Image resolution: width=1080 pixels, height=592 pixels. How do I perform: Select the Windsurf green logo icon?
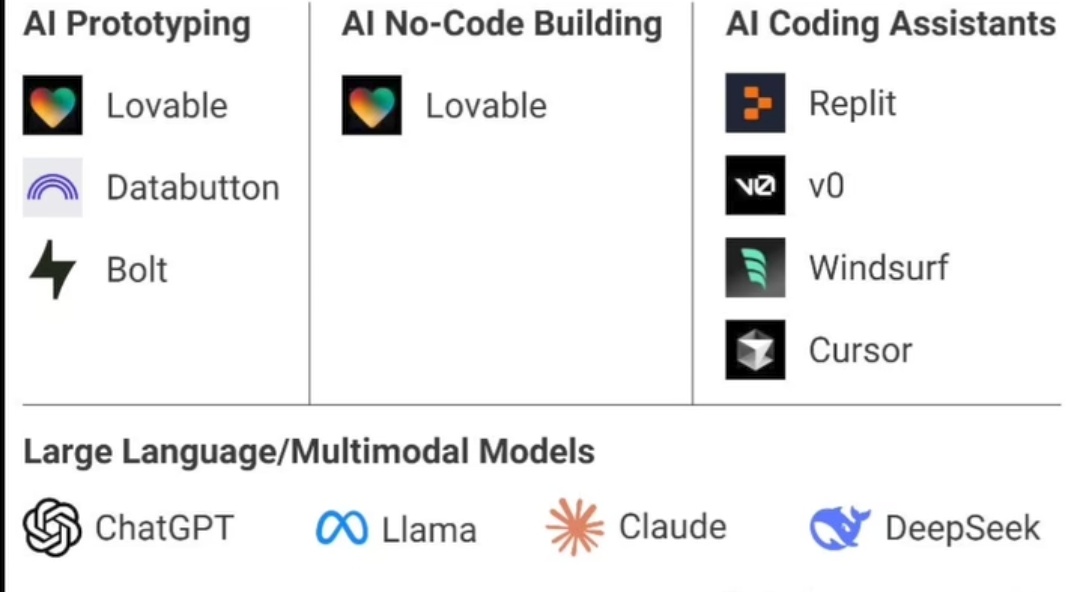755,268
